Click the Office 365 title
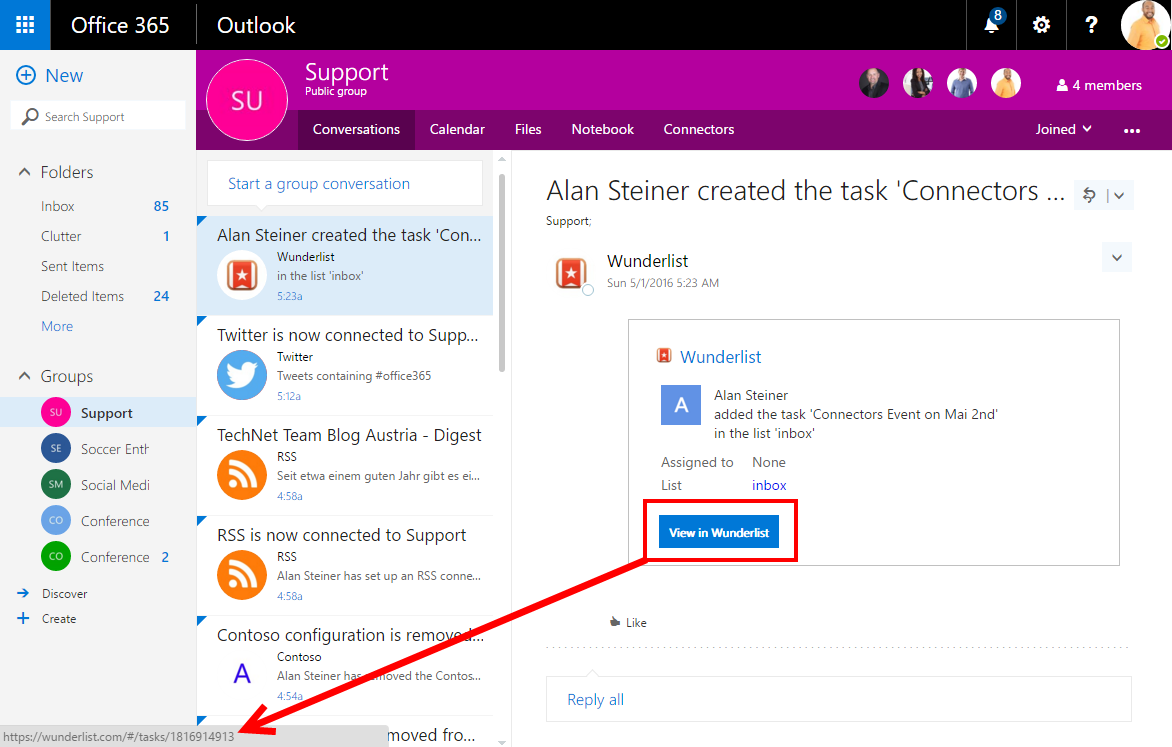 pyautogui.click(x=120, y=25)
